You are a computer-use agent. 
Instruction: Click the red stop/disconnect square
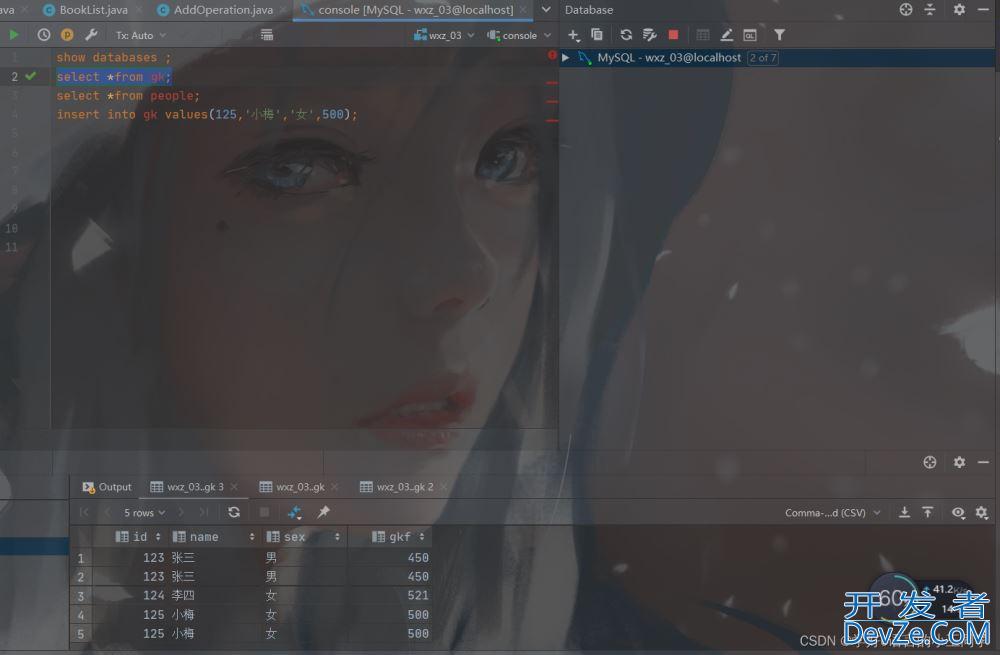673,35
